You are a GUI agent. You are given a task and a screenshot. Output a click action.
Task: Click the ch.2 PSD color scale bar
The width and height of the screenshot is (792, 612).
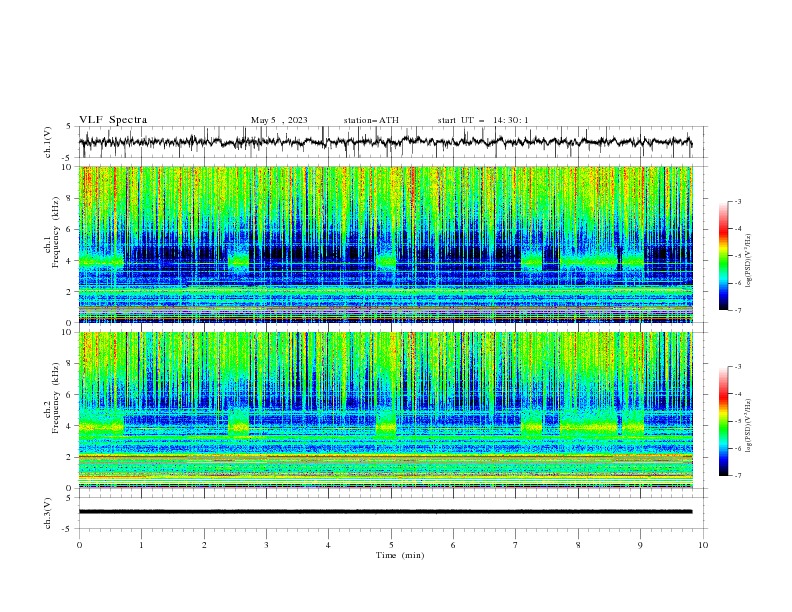click(724, 421)
